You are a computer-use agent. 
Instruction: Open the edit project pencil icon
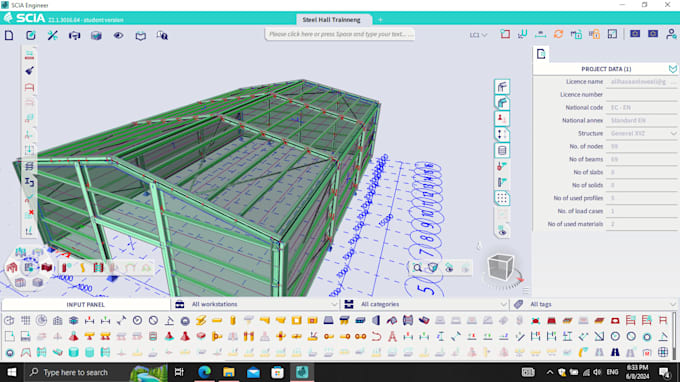(31, 35)
